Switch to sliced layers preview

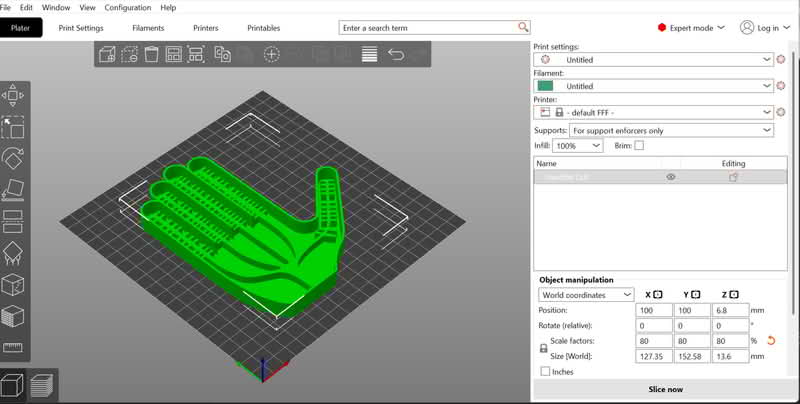point(42,385)
